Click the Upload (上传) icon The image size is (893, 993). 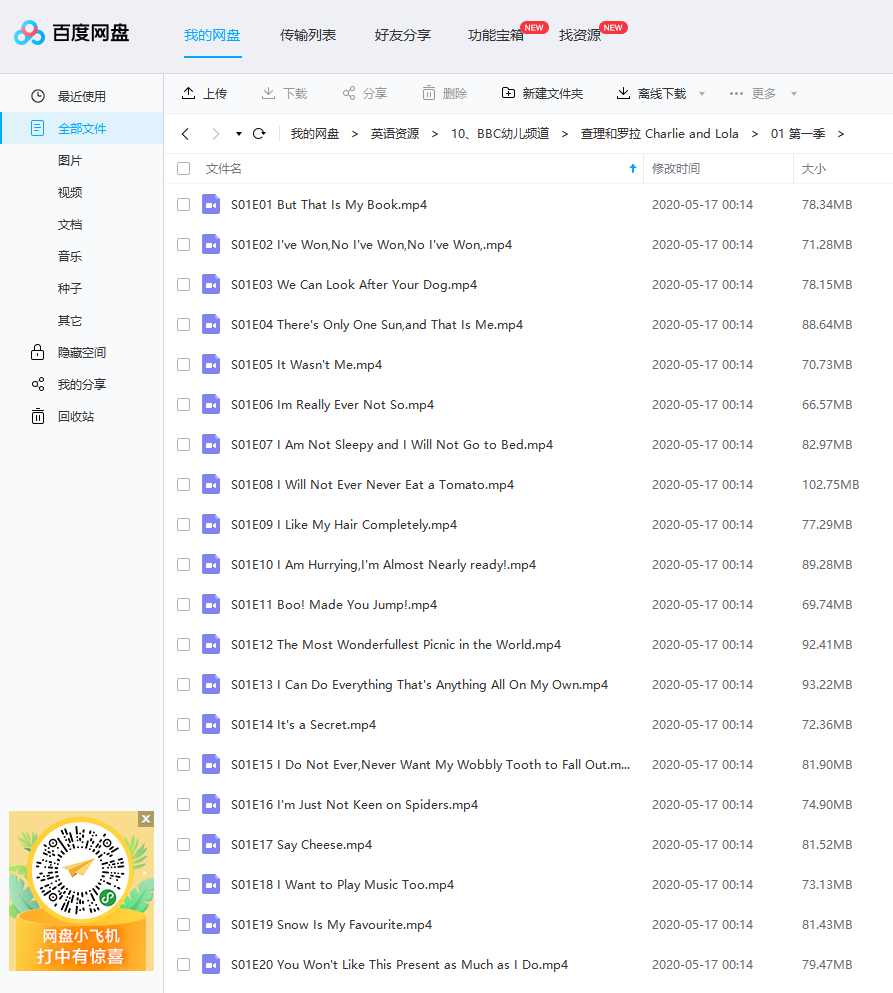pos(189,93)
